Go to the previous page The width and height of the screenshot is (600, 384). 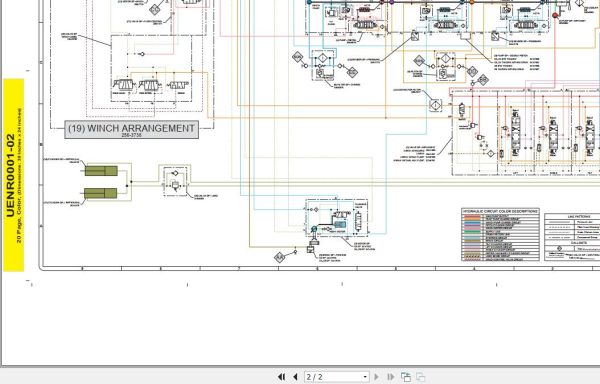[x=295, y=377]
